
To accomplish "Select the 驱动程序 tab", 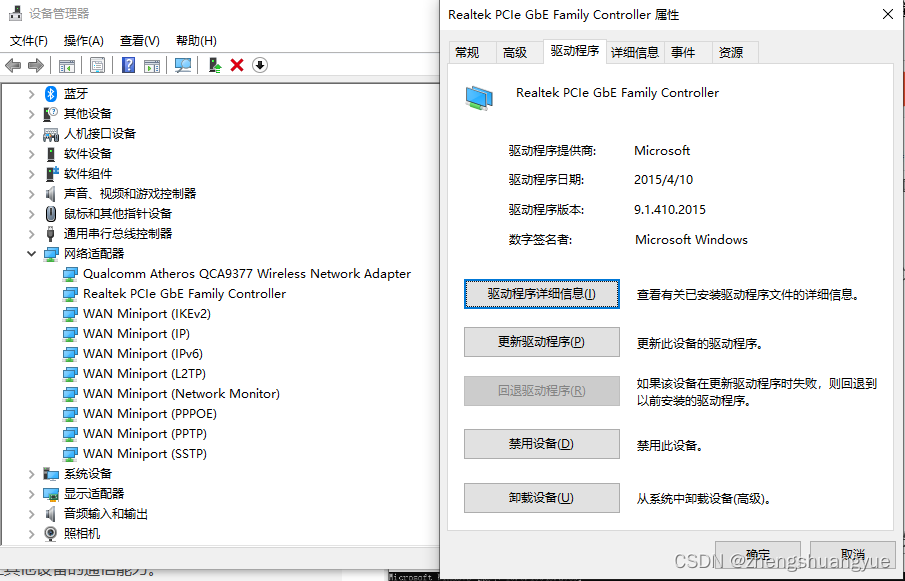I will pyautogui.click(x=574, y=51).
